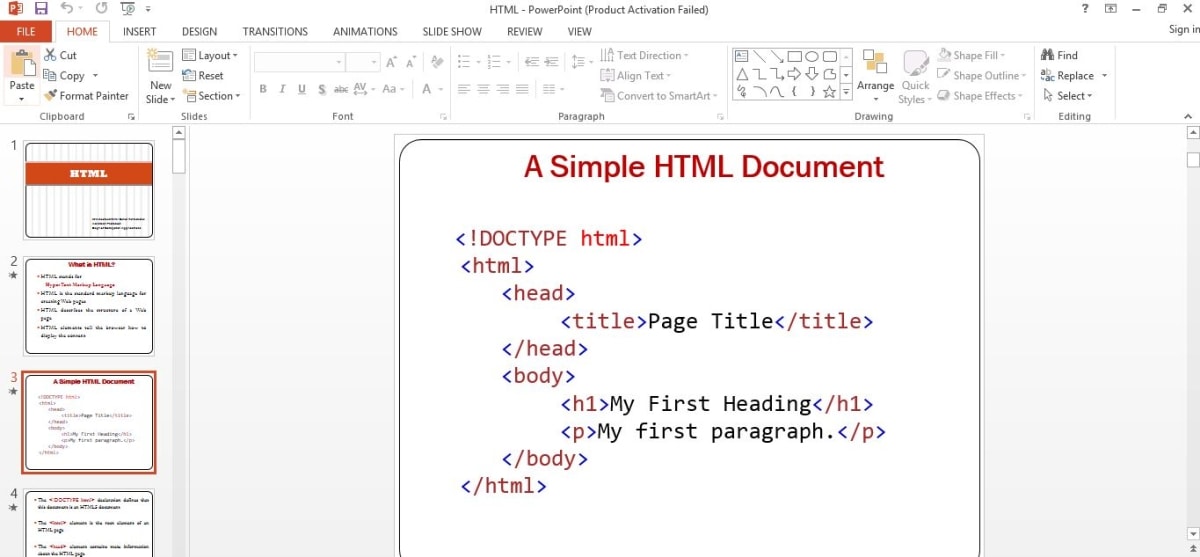Image resolution: width=1200 pixels, height=557 pixels.
Task: Decrease list indent level
Action: tap(533, 62)
